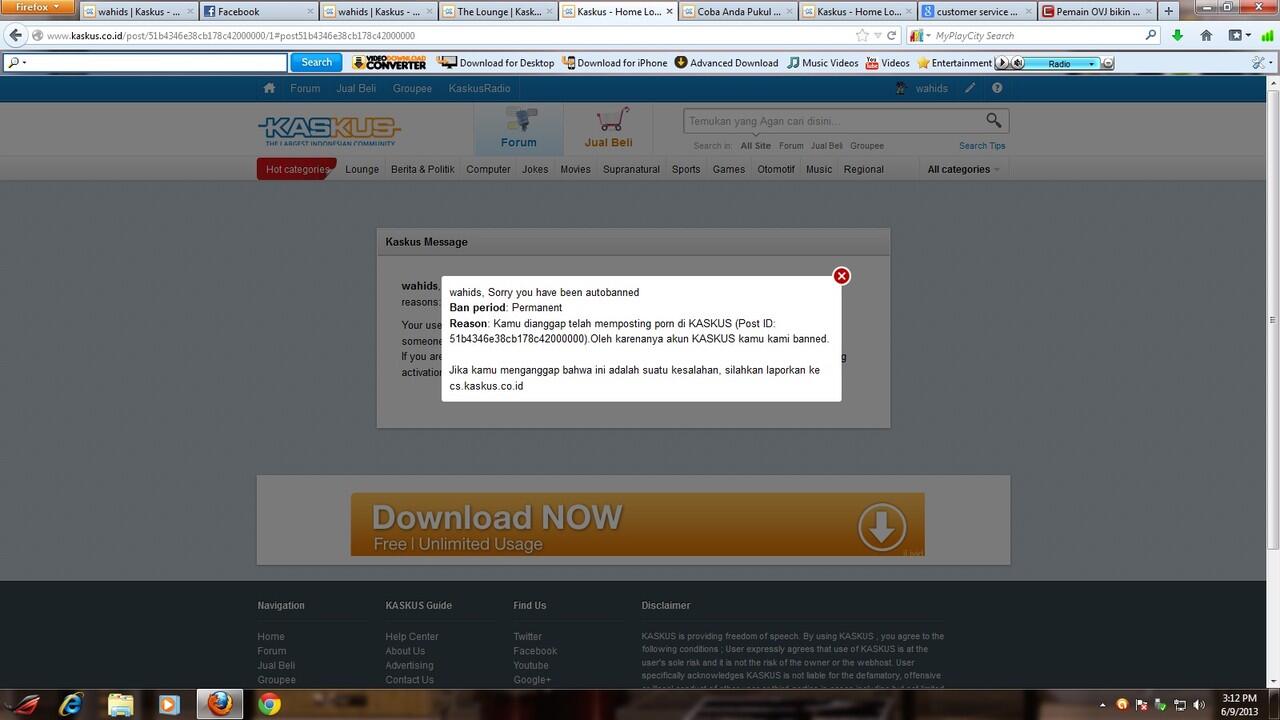Click the Kaskus home icon in top bar
The image size is (1280, 720).
pyautogui.click(x=269, y=88)
